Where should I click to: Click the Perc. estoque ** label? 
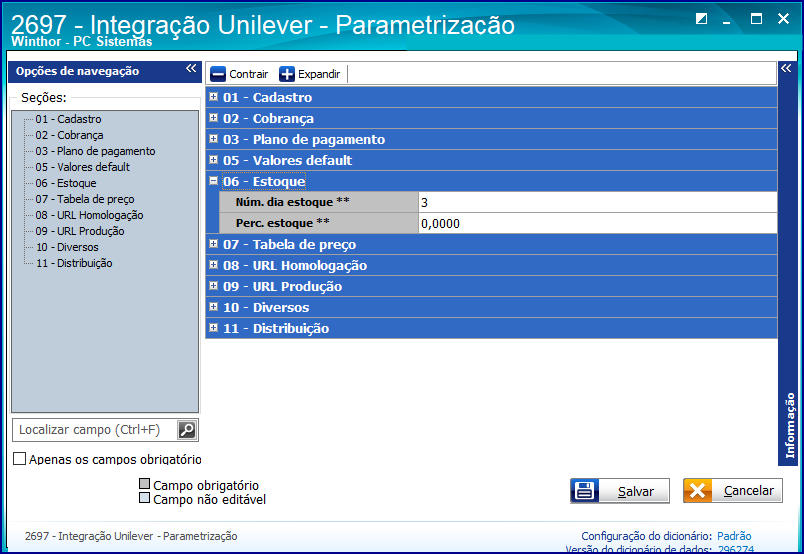coord(283,223)
